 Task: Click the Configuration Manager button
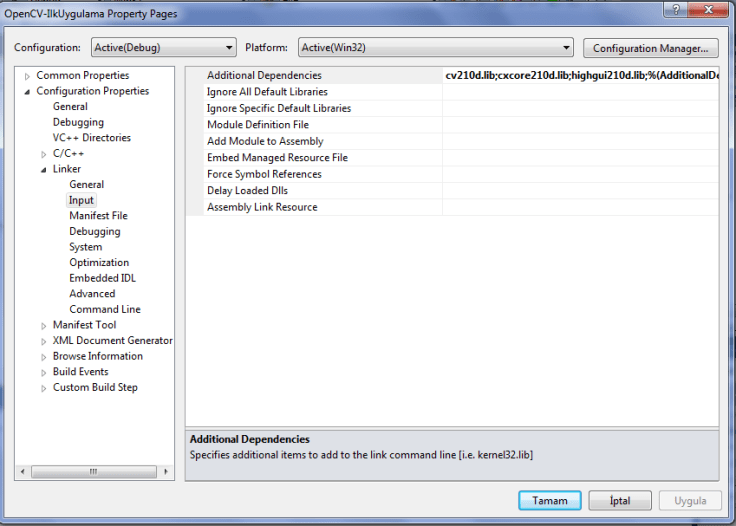(x=650, y=48)
